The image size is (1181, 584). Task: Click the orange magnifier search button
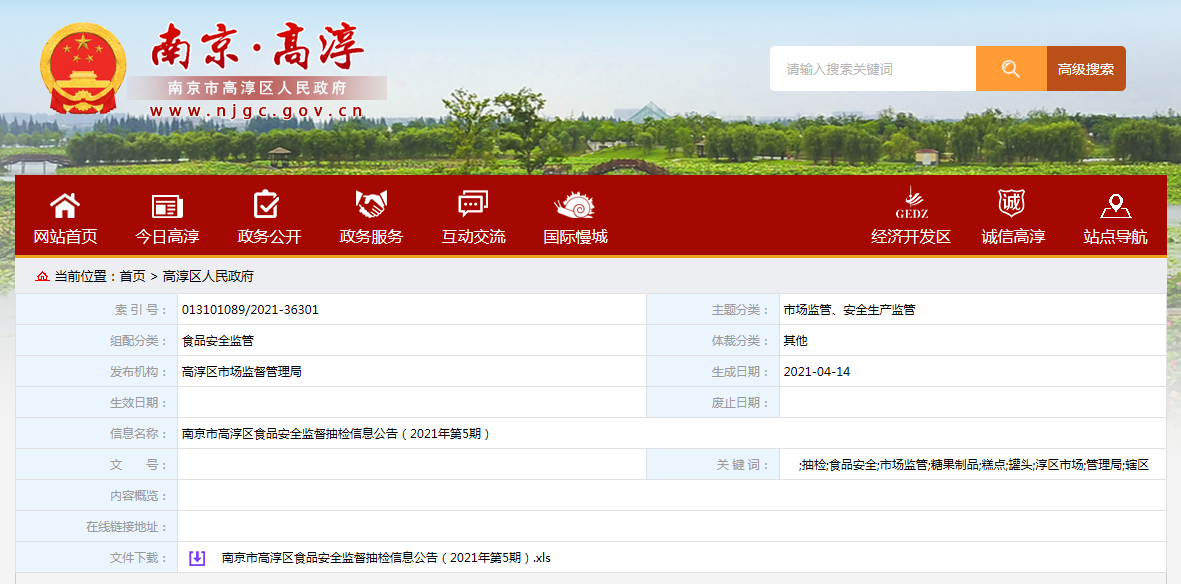click(1011, 69)
